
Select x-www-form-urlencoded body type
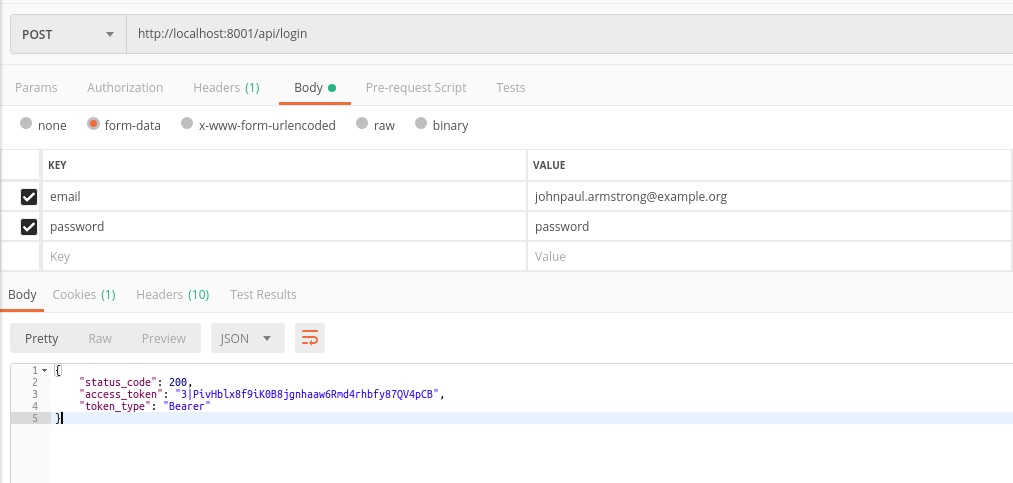tap(187, 125)
